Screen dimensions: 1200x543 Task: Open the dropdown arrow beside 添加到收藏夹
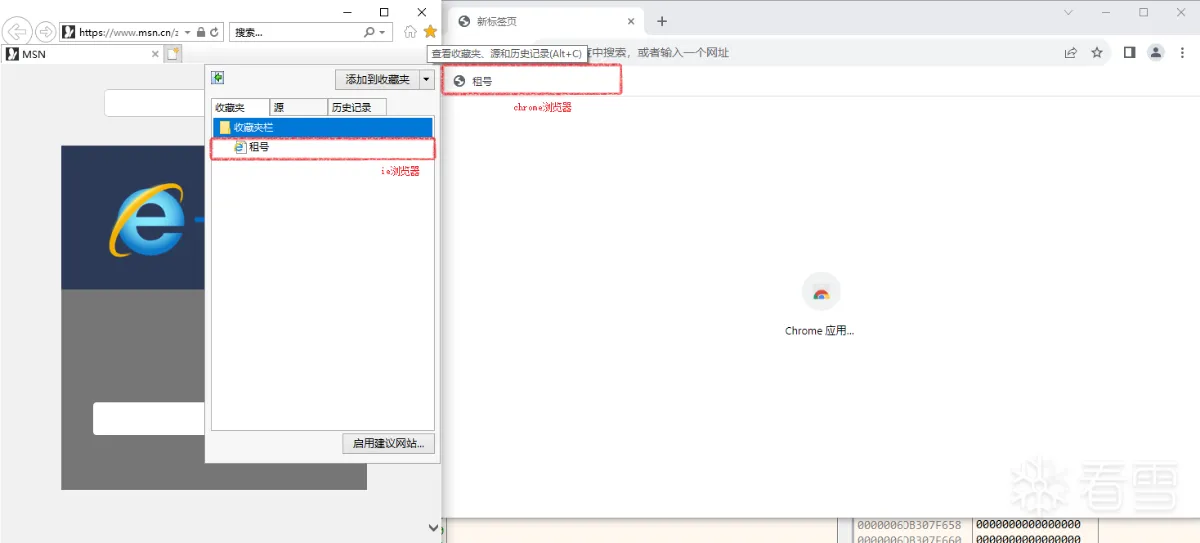pyautogui.click(x=427, y=79)
